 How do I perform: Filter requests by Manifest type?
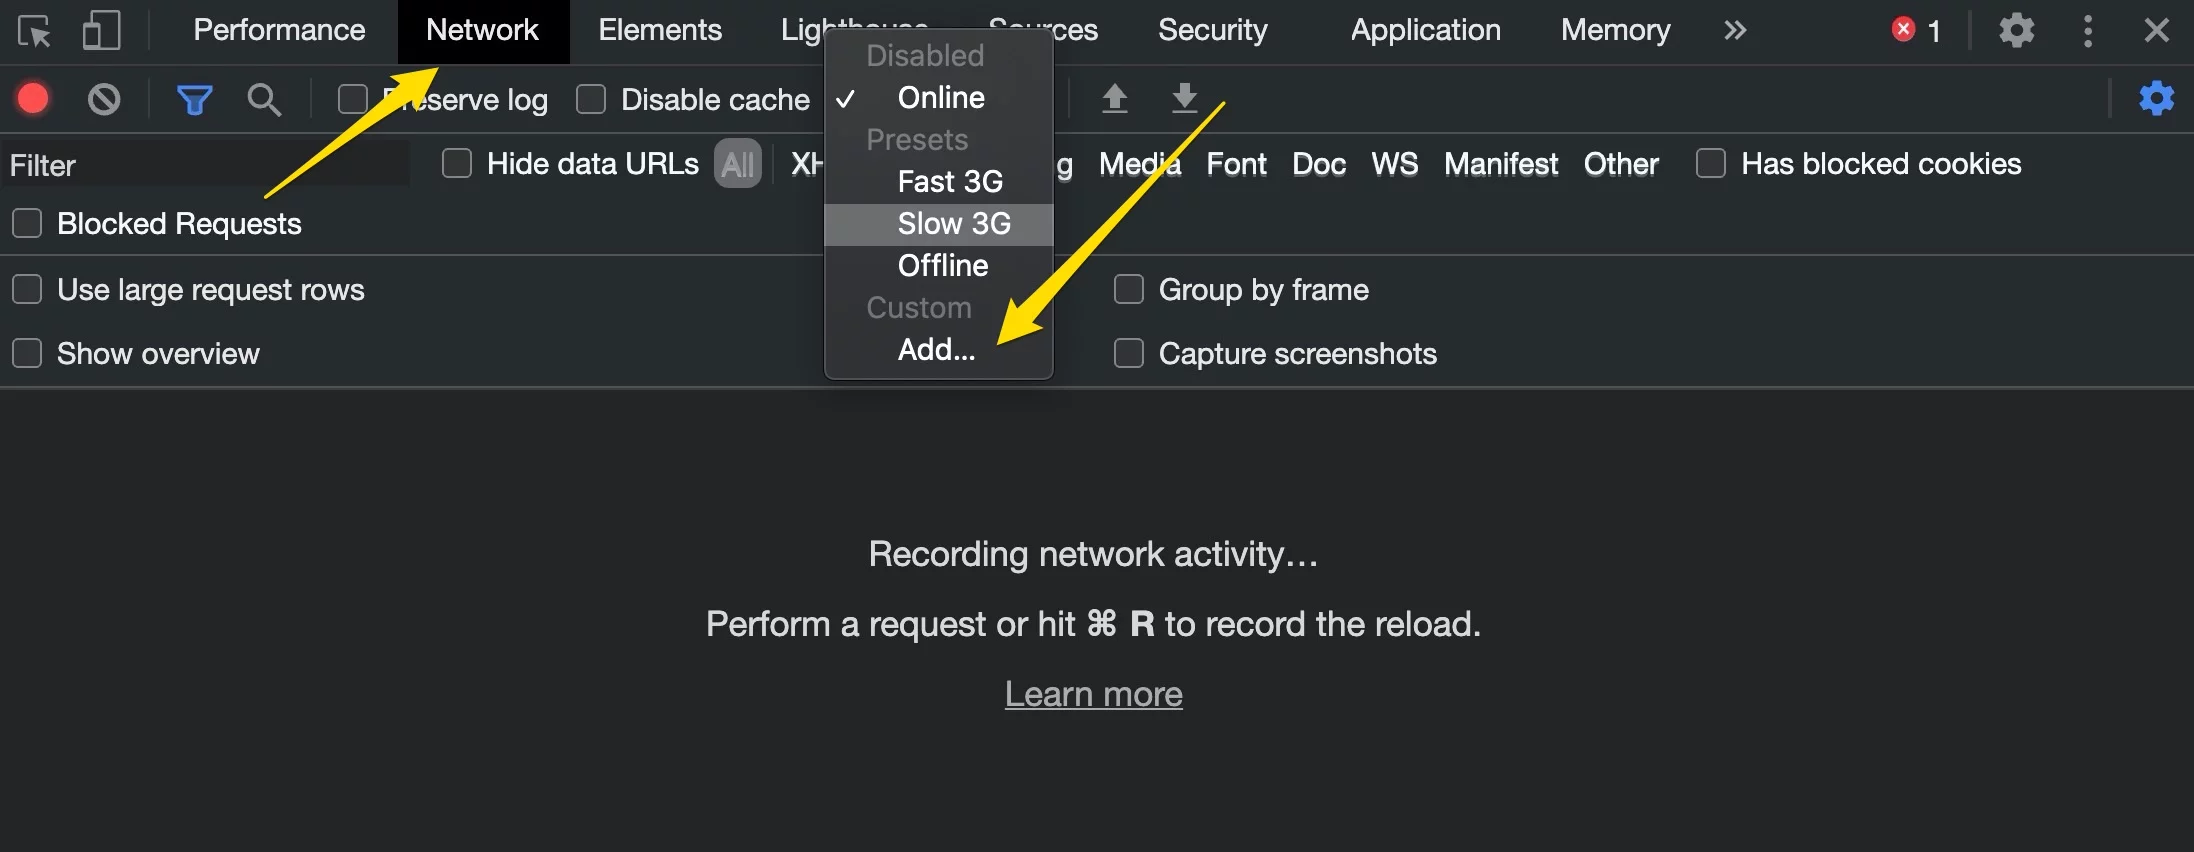click(x=1501, y=164)
